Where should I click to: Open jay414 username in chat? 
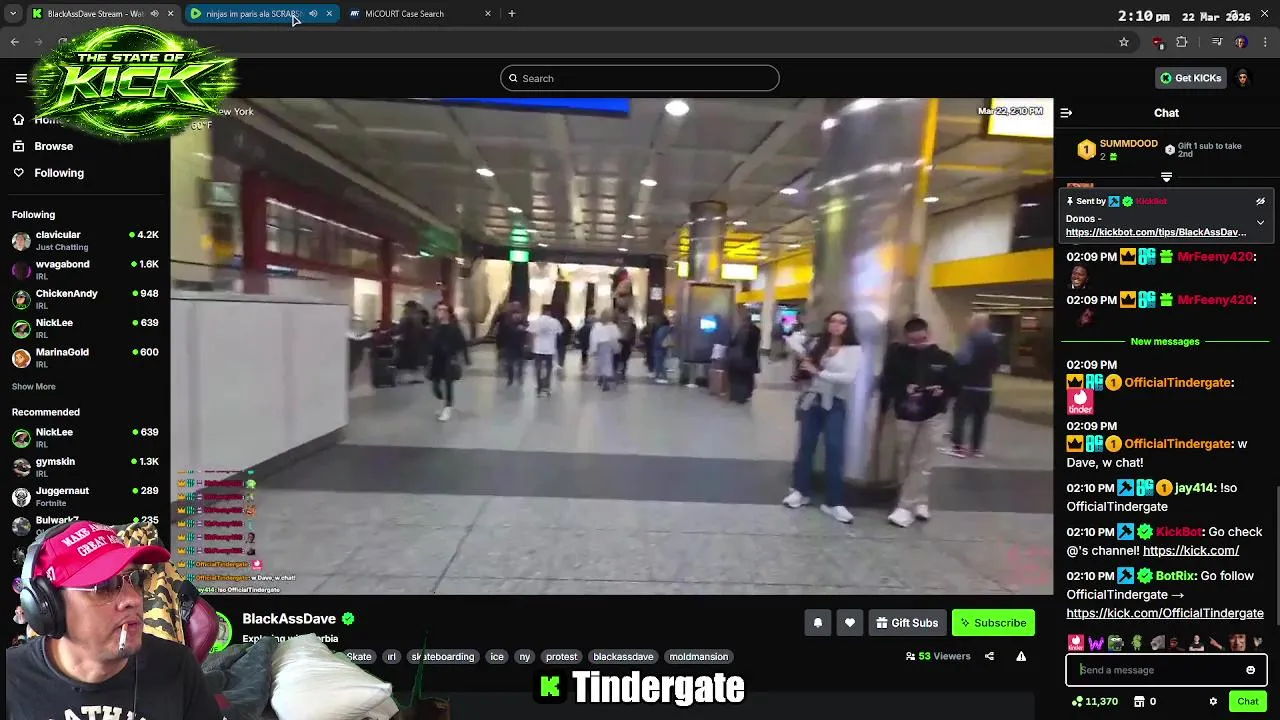coord(1194,488)
